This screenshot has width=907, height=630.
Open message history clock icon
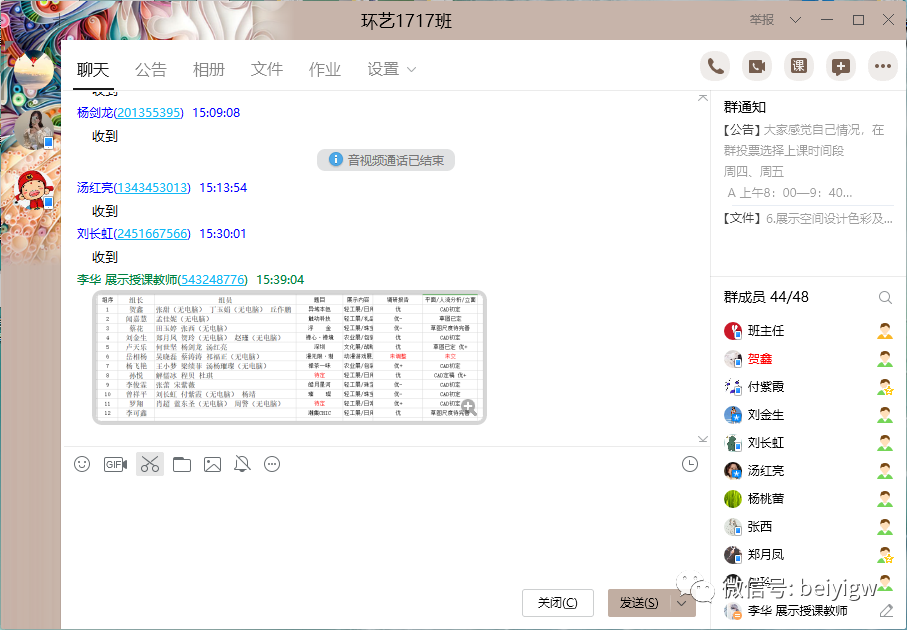pos(689,464)
